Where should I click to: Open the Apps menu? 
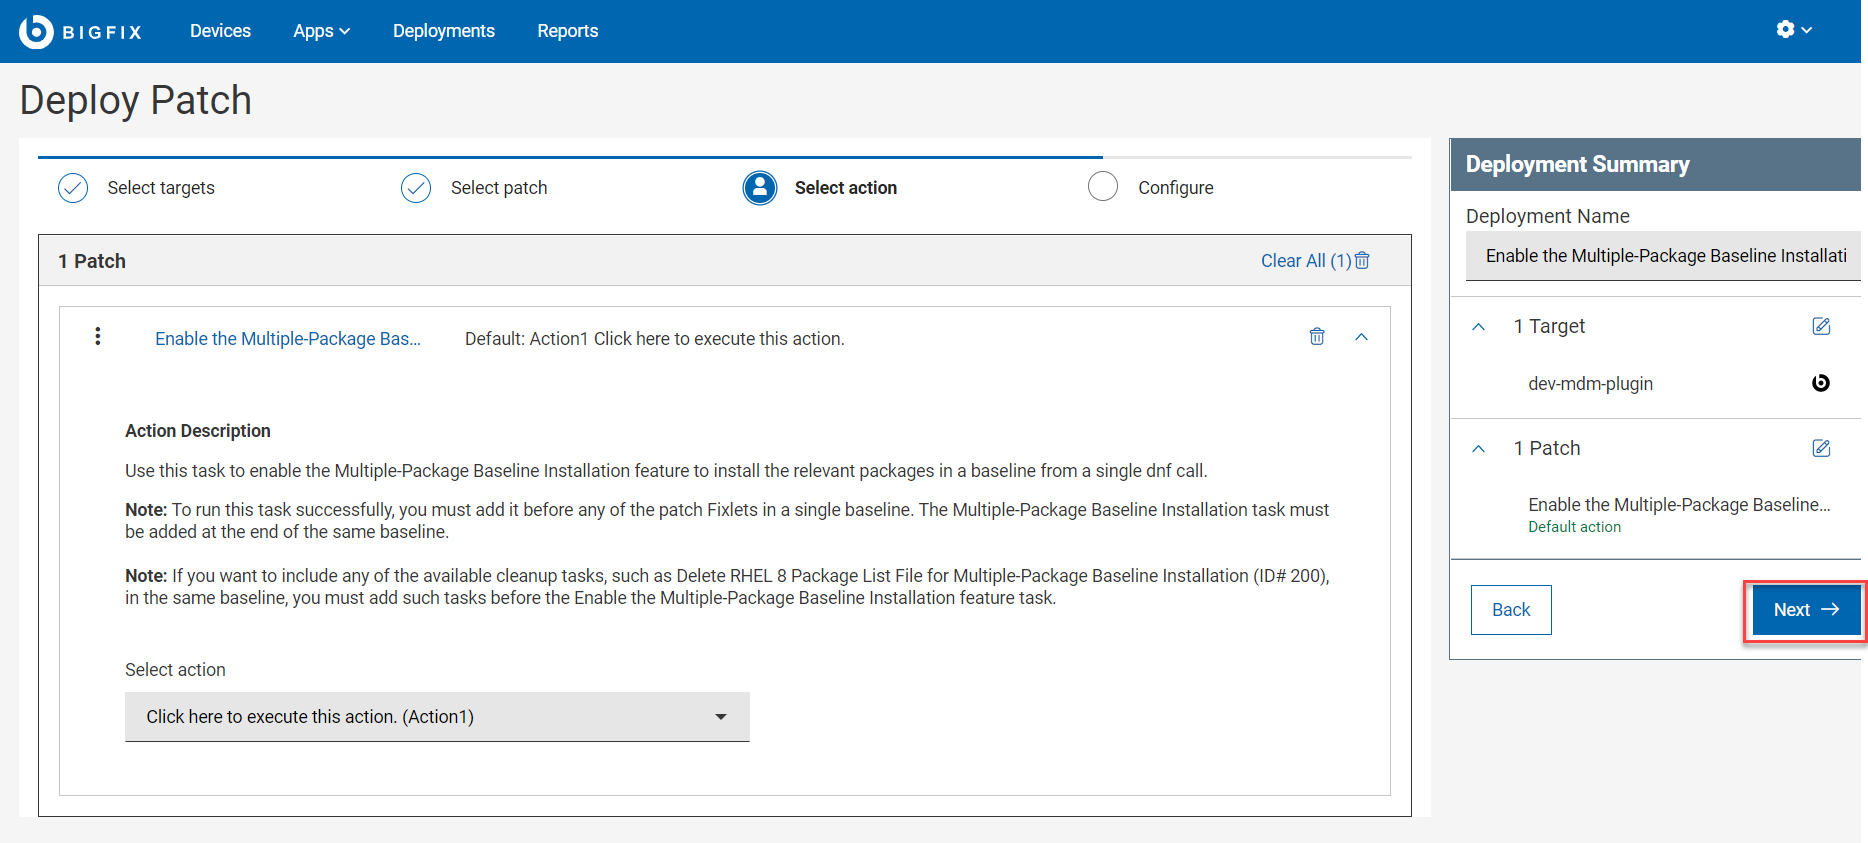point(321,31)
